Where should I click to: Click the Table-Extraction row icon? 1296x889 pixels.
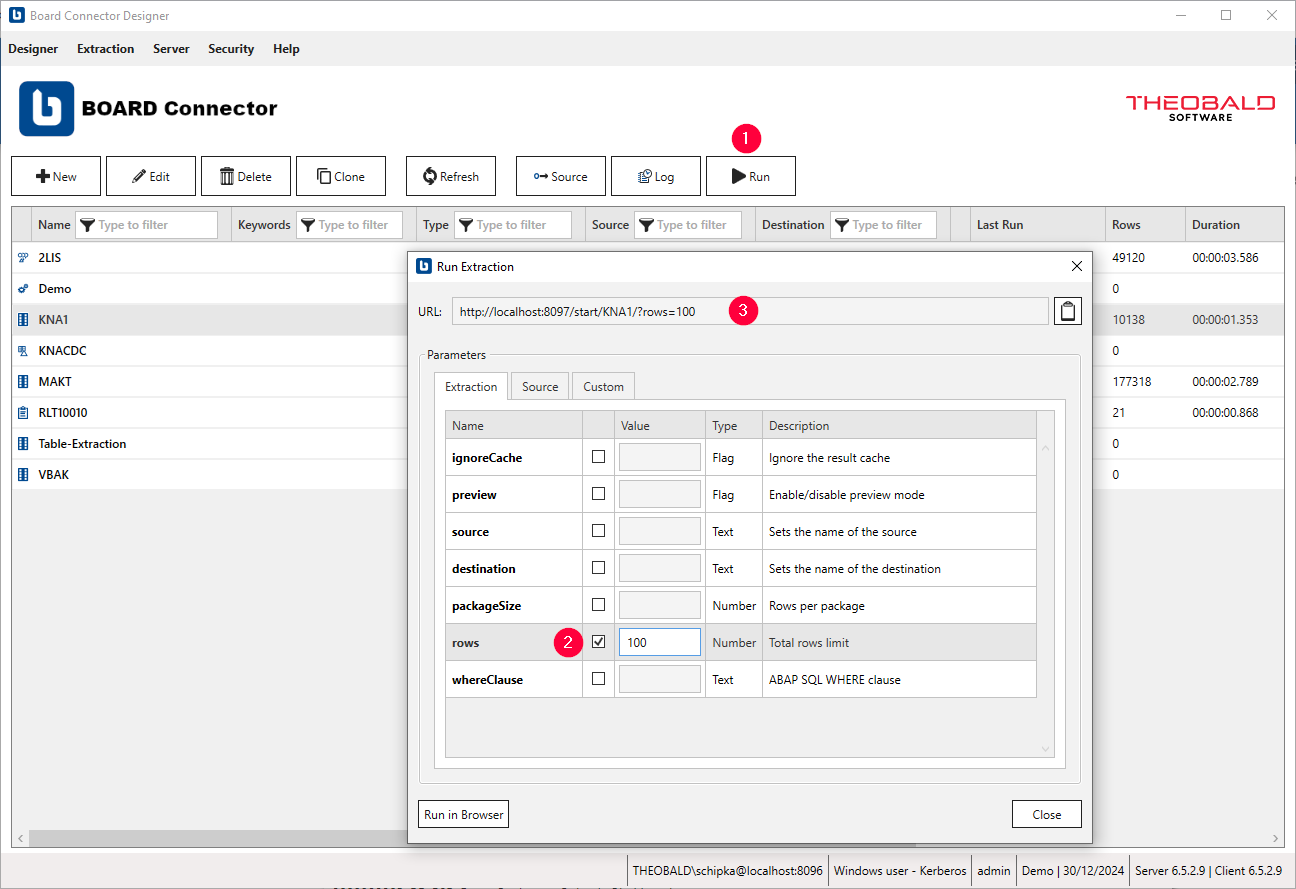click(23, 443)
